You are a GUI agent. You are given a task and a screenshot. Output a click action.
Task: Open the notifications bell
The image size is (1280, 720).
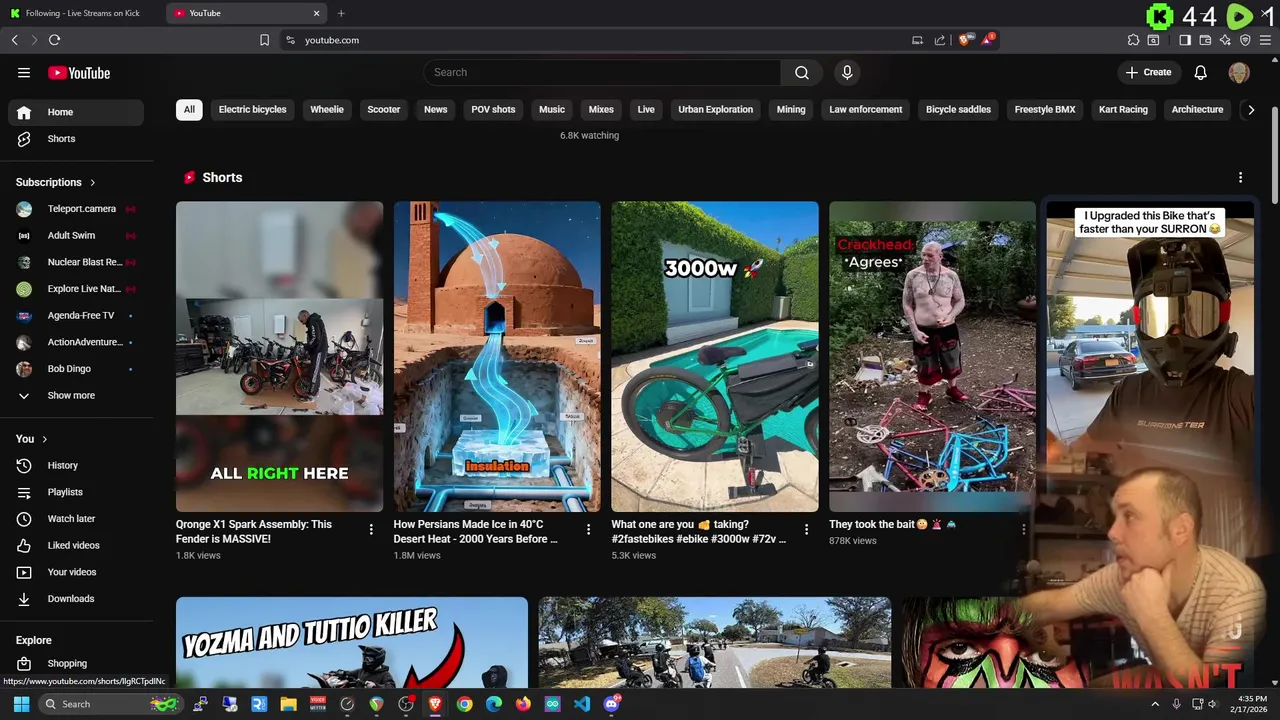coord(1201,72)
